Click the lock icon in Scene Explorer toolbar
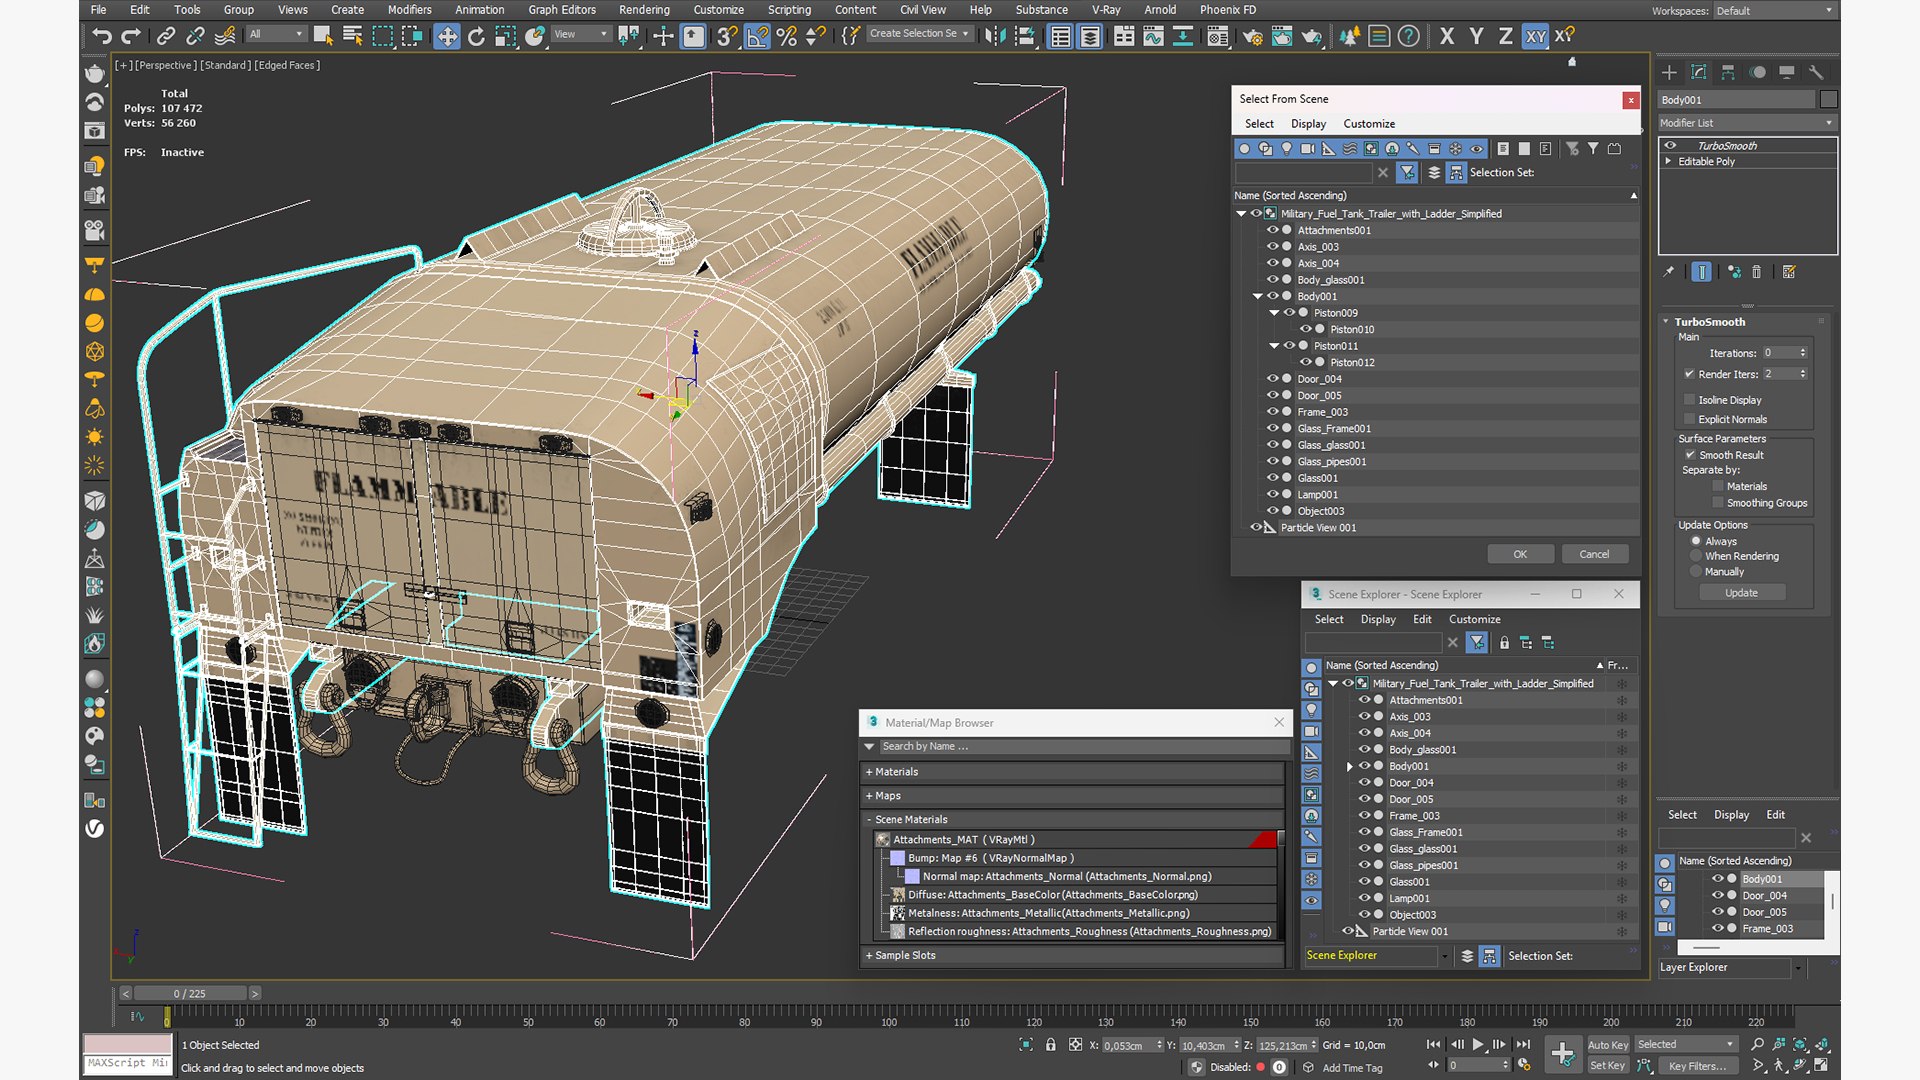The height and width of the screenshot is (1080, 1920). 1504,643
